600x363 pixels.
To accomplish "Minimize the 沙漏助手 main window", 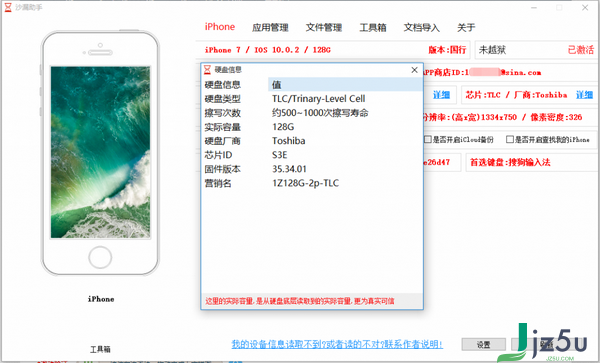I will coord(534,7).
